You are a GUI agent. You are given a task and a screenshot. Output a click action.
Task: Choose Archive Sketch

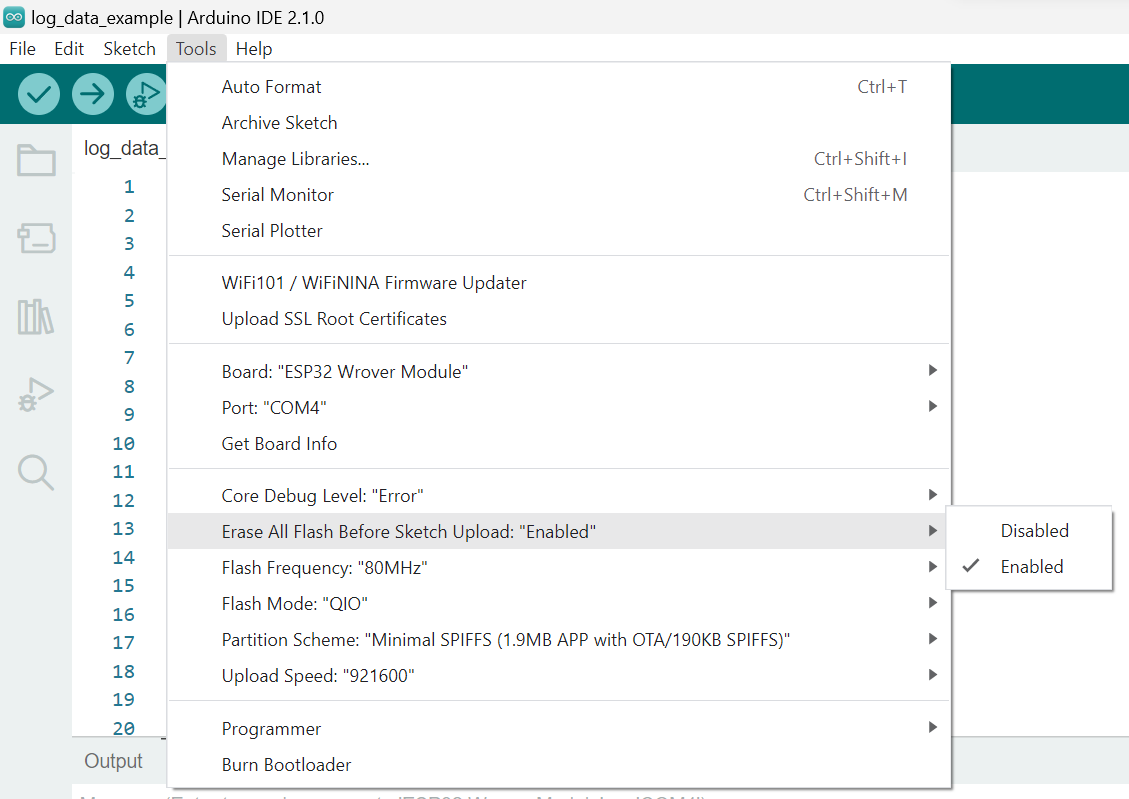point(559,122)
